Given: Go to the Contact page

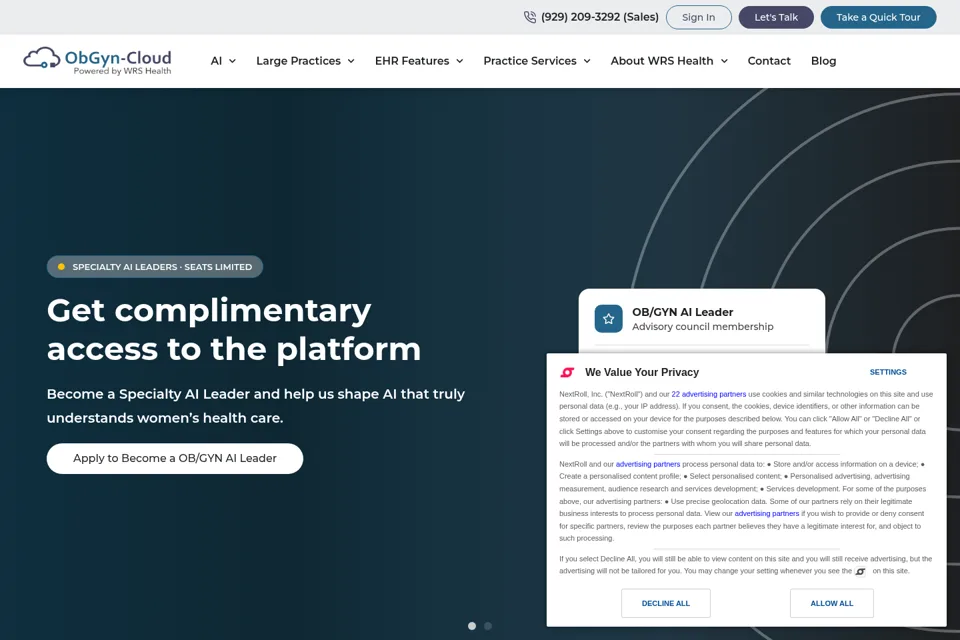Looking at the screenshot, I should click(769, 61).
